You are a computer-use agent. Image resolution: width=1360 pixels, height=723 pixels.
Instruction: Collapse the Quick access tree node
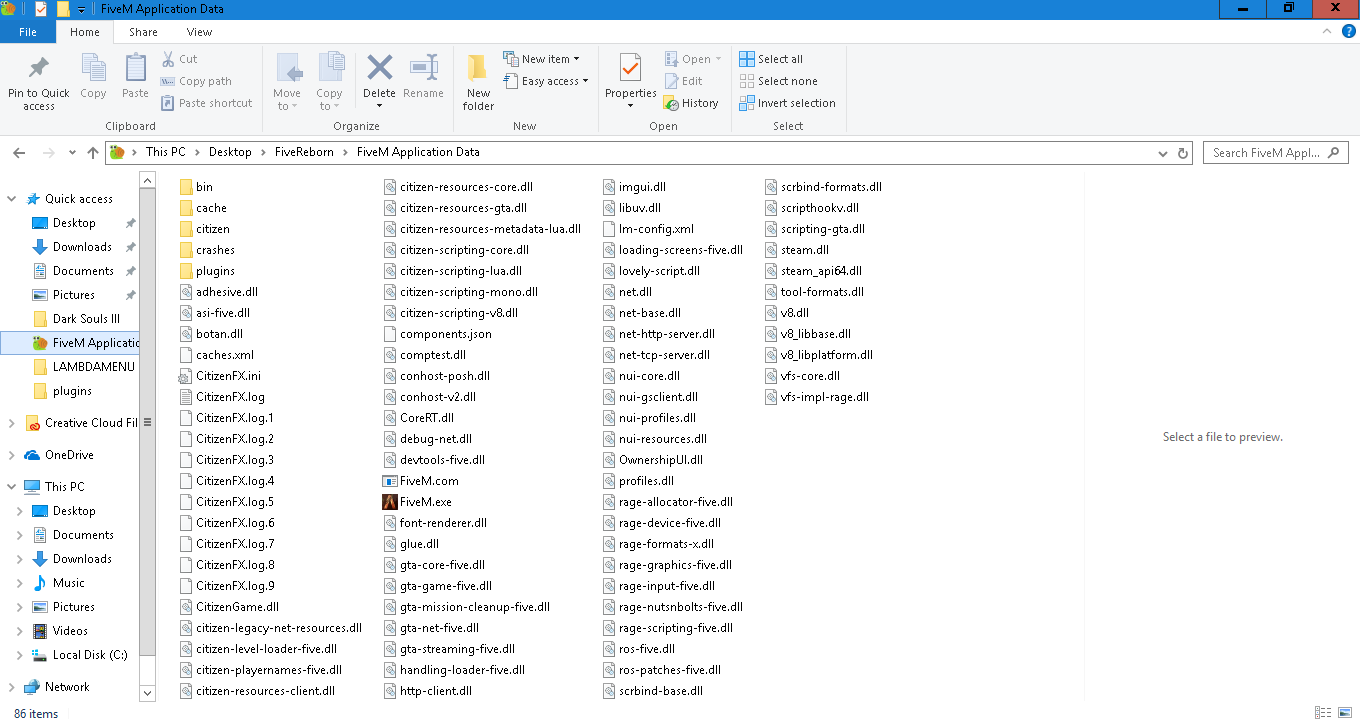point(12,199)
